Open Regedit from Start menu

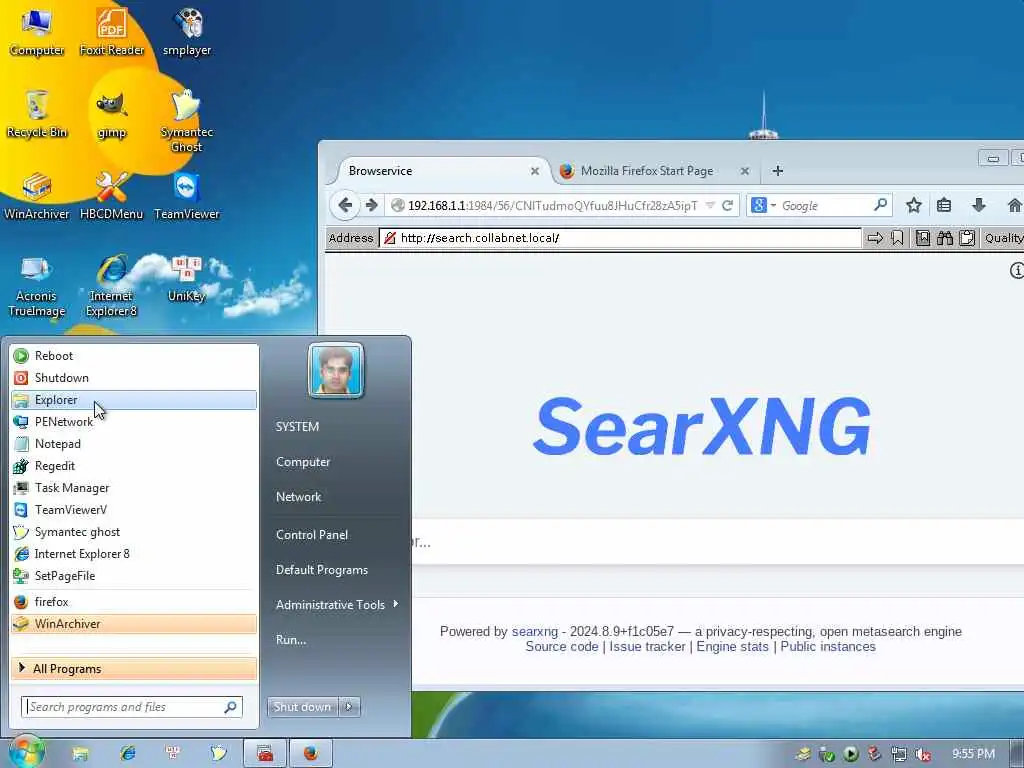pos(134,466)
